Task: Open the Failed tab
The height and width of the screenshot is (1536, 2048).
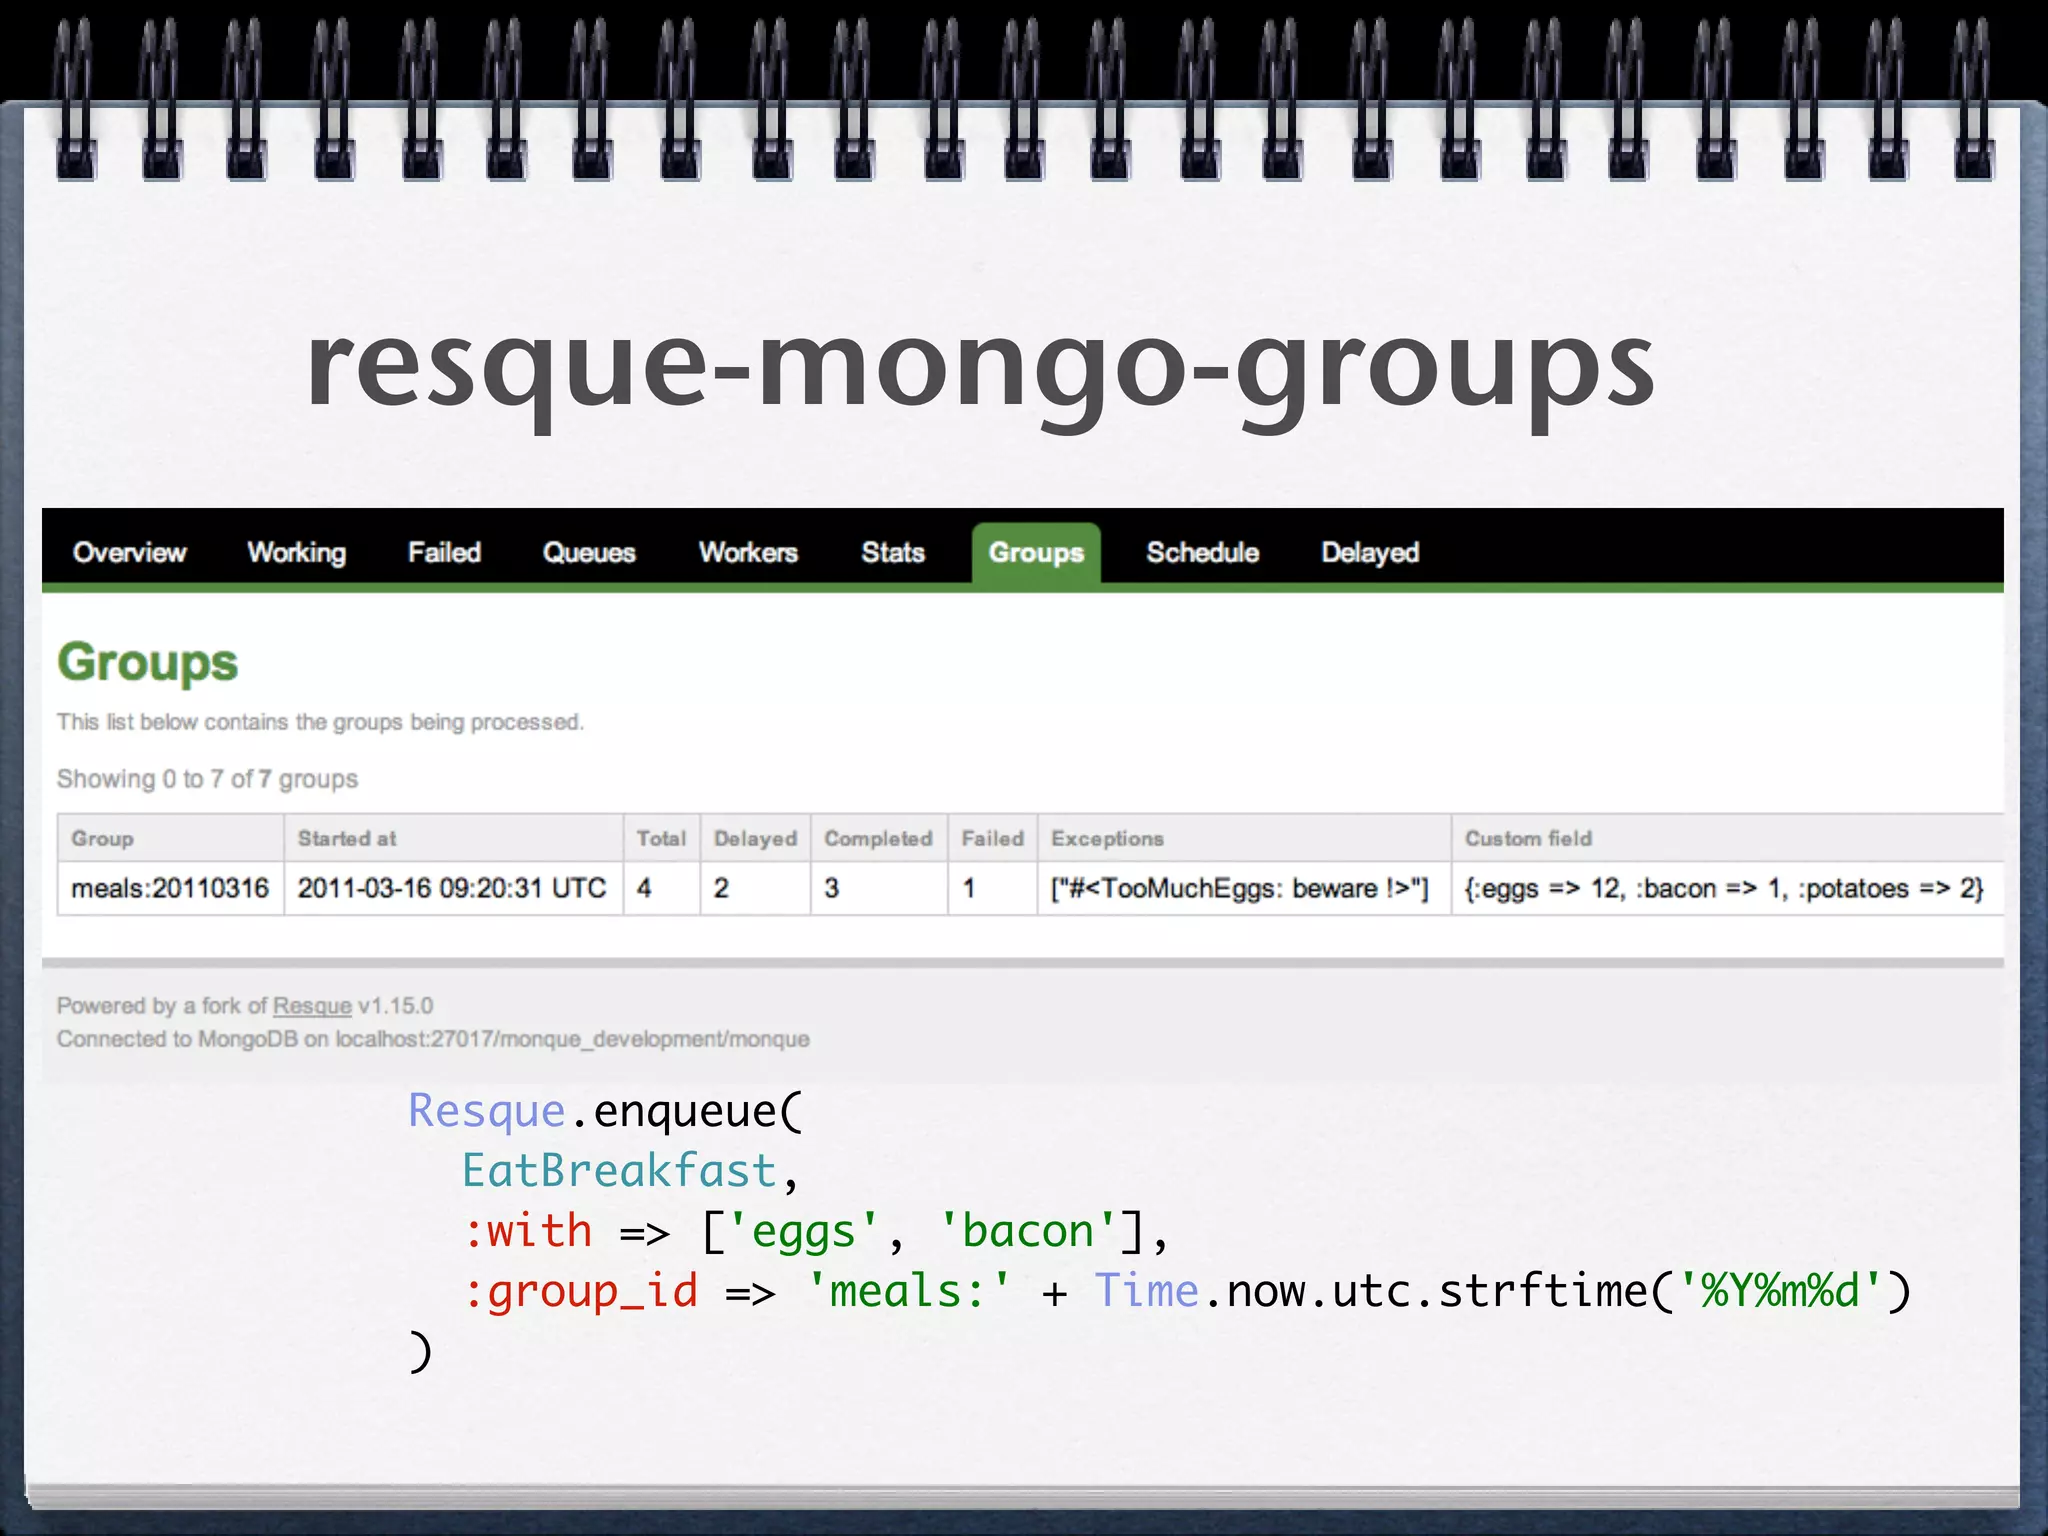Action: 444,552
